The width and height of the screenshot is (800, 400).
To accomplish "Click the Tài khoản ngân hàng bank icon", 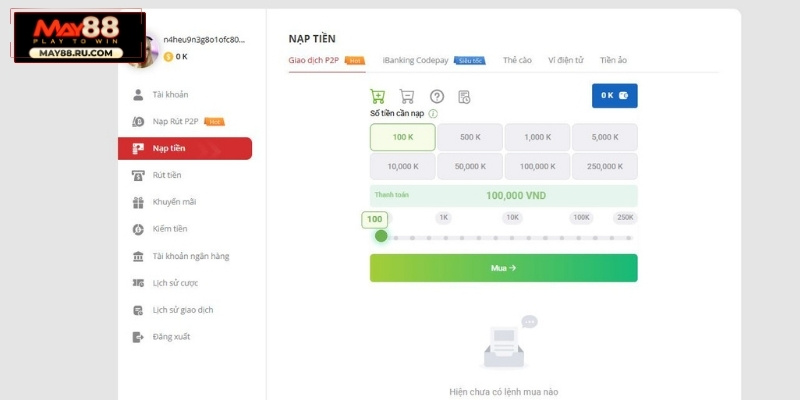I will (x=138, y=257).
